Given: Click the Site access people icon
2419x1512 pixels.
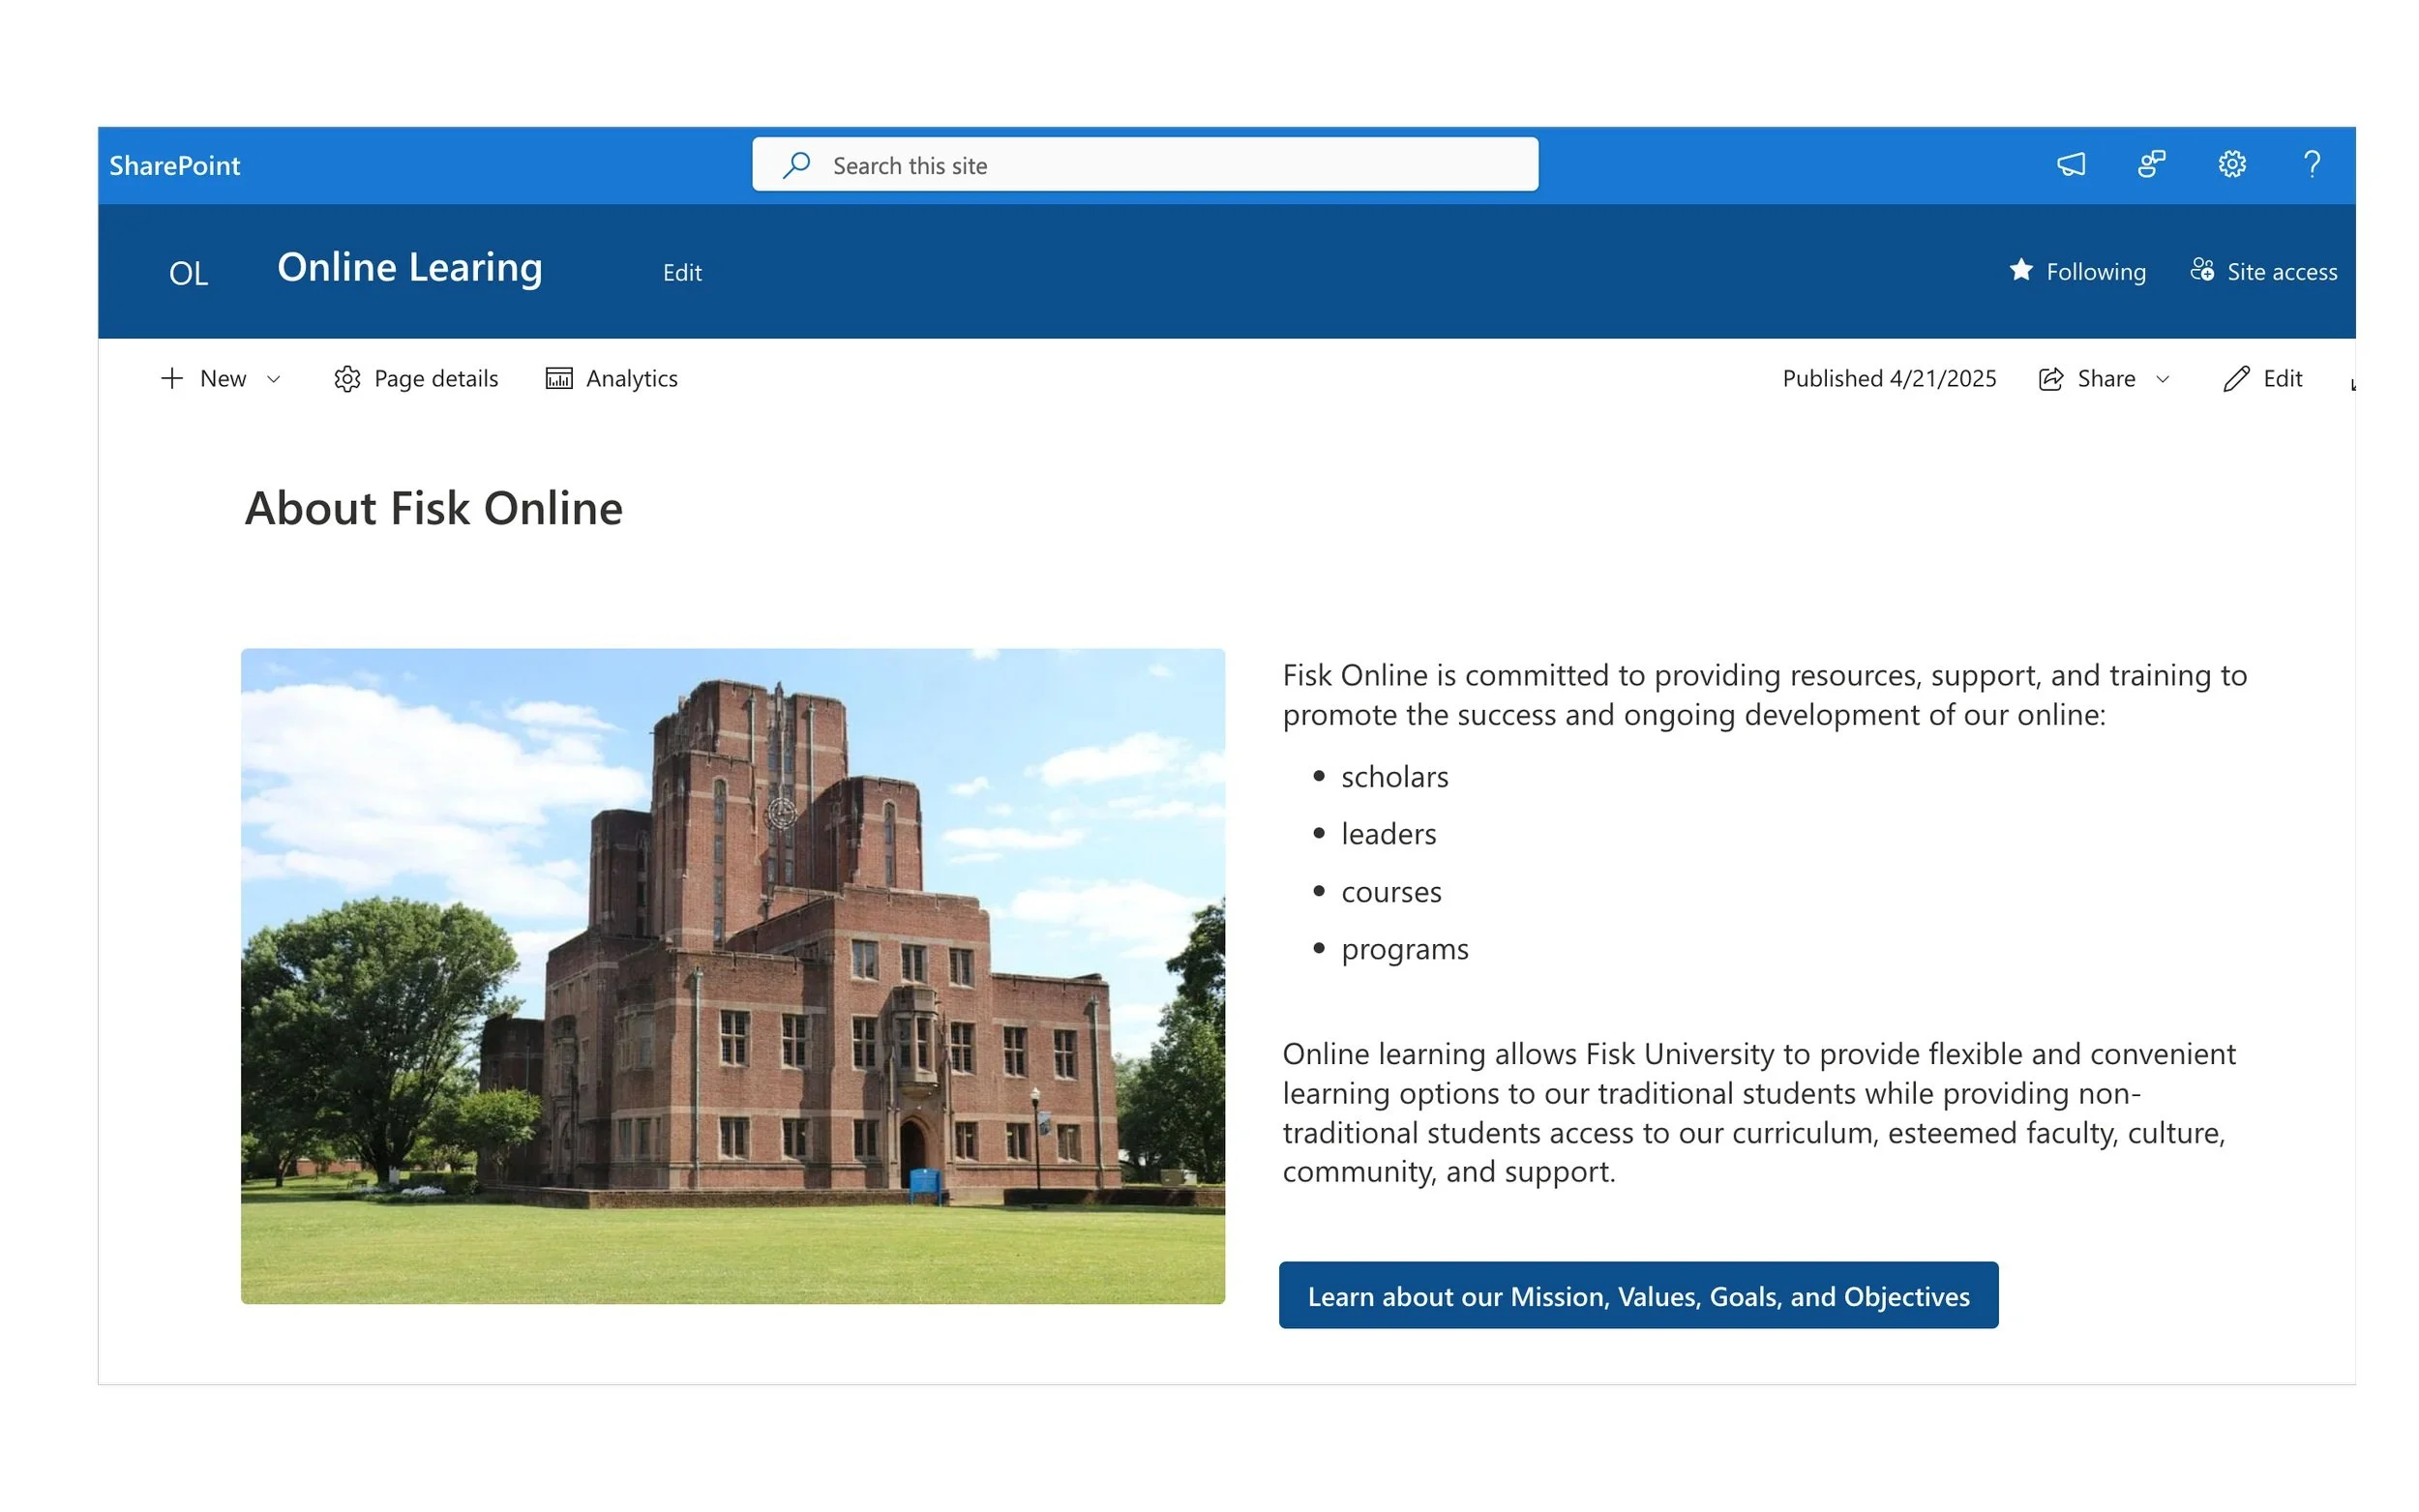Looking at the screenshot, I should [x=2201, y=270].
